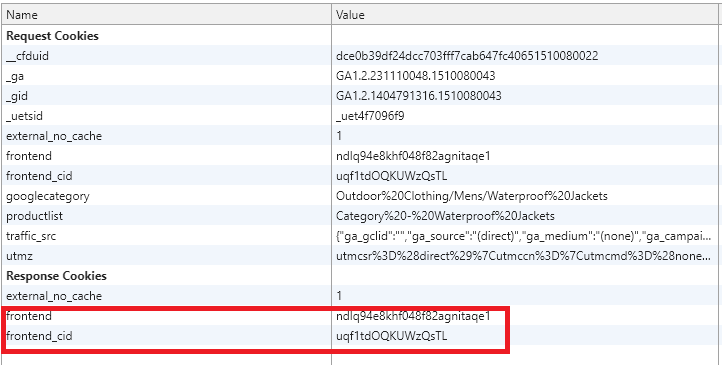722x365 pixels.
Task: Select the highlighted frontend response cookie
Action: [x=361, y=316]
